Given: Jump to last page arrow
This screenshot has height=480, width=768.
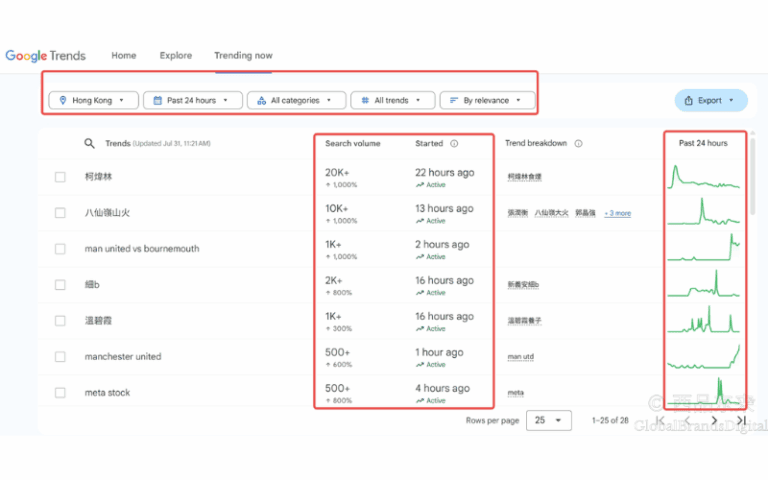Looking at the screenshot, I should coord(740,420).
